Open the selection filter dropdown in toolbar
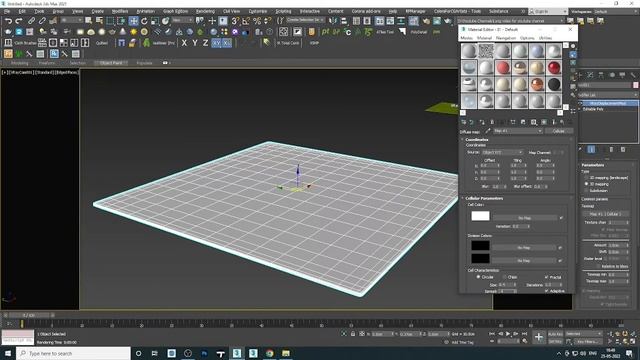 (71, 20)
